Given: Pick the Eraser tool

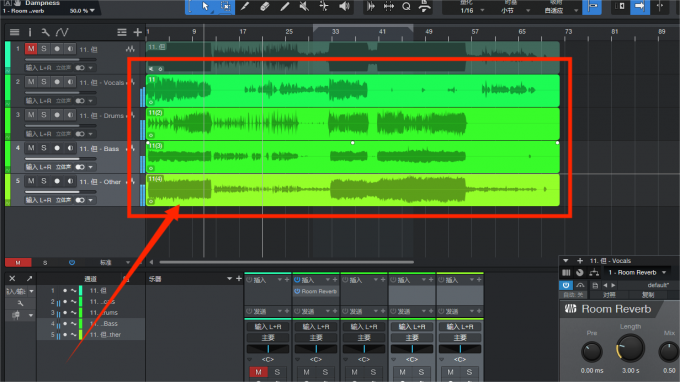Looking at the screenshot, I should [x=265, y=7].
